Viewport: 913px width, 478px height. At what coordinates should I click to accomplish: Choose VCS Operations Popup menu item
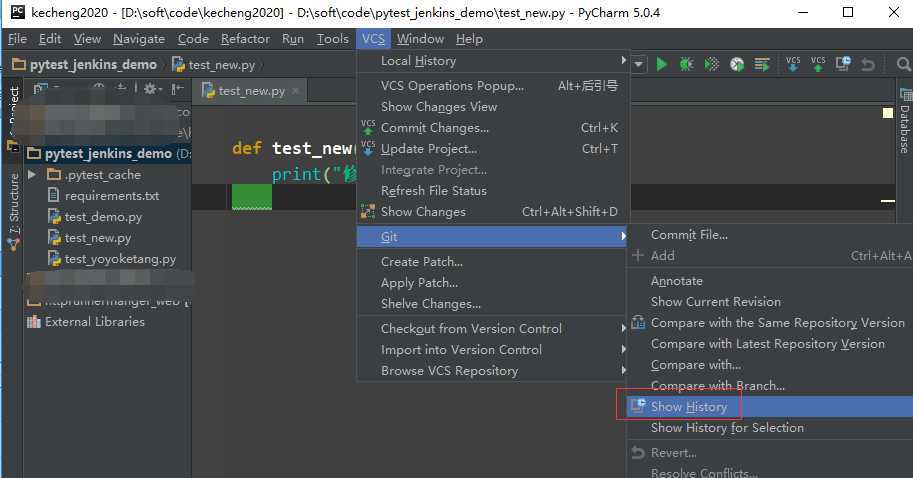tap(493, 86)
